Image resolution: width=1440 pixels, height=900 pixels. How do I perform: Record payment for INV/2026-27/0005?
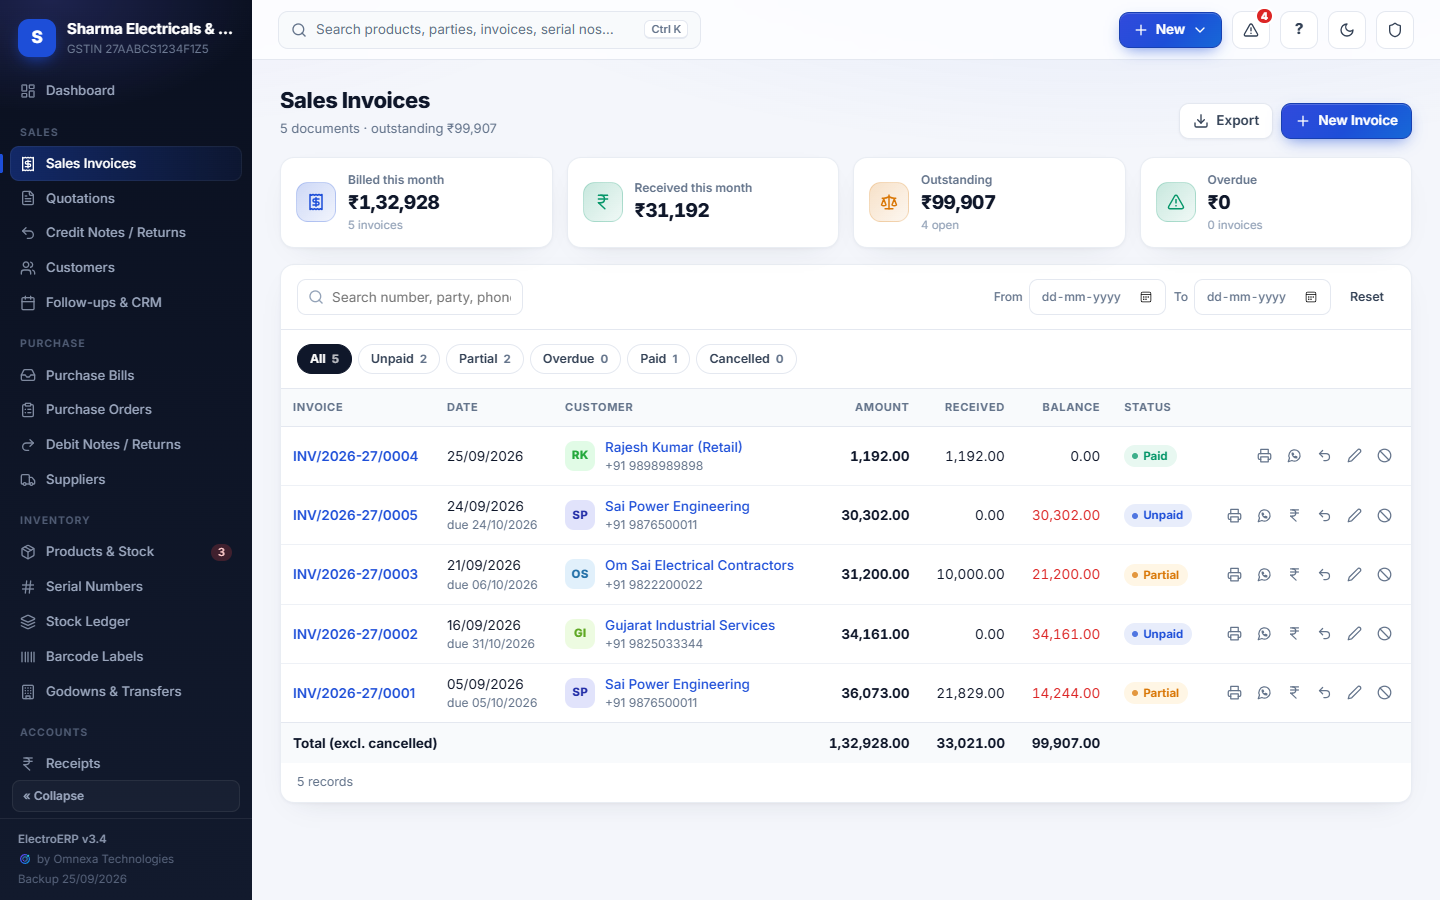coord(1294,516)
